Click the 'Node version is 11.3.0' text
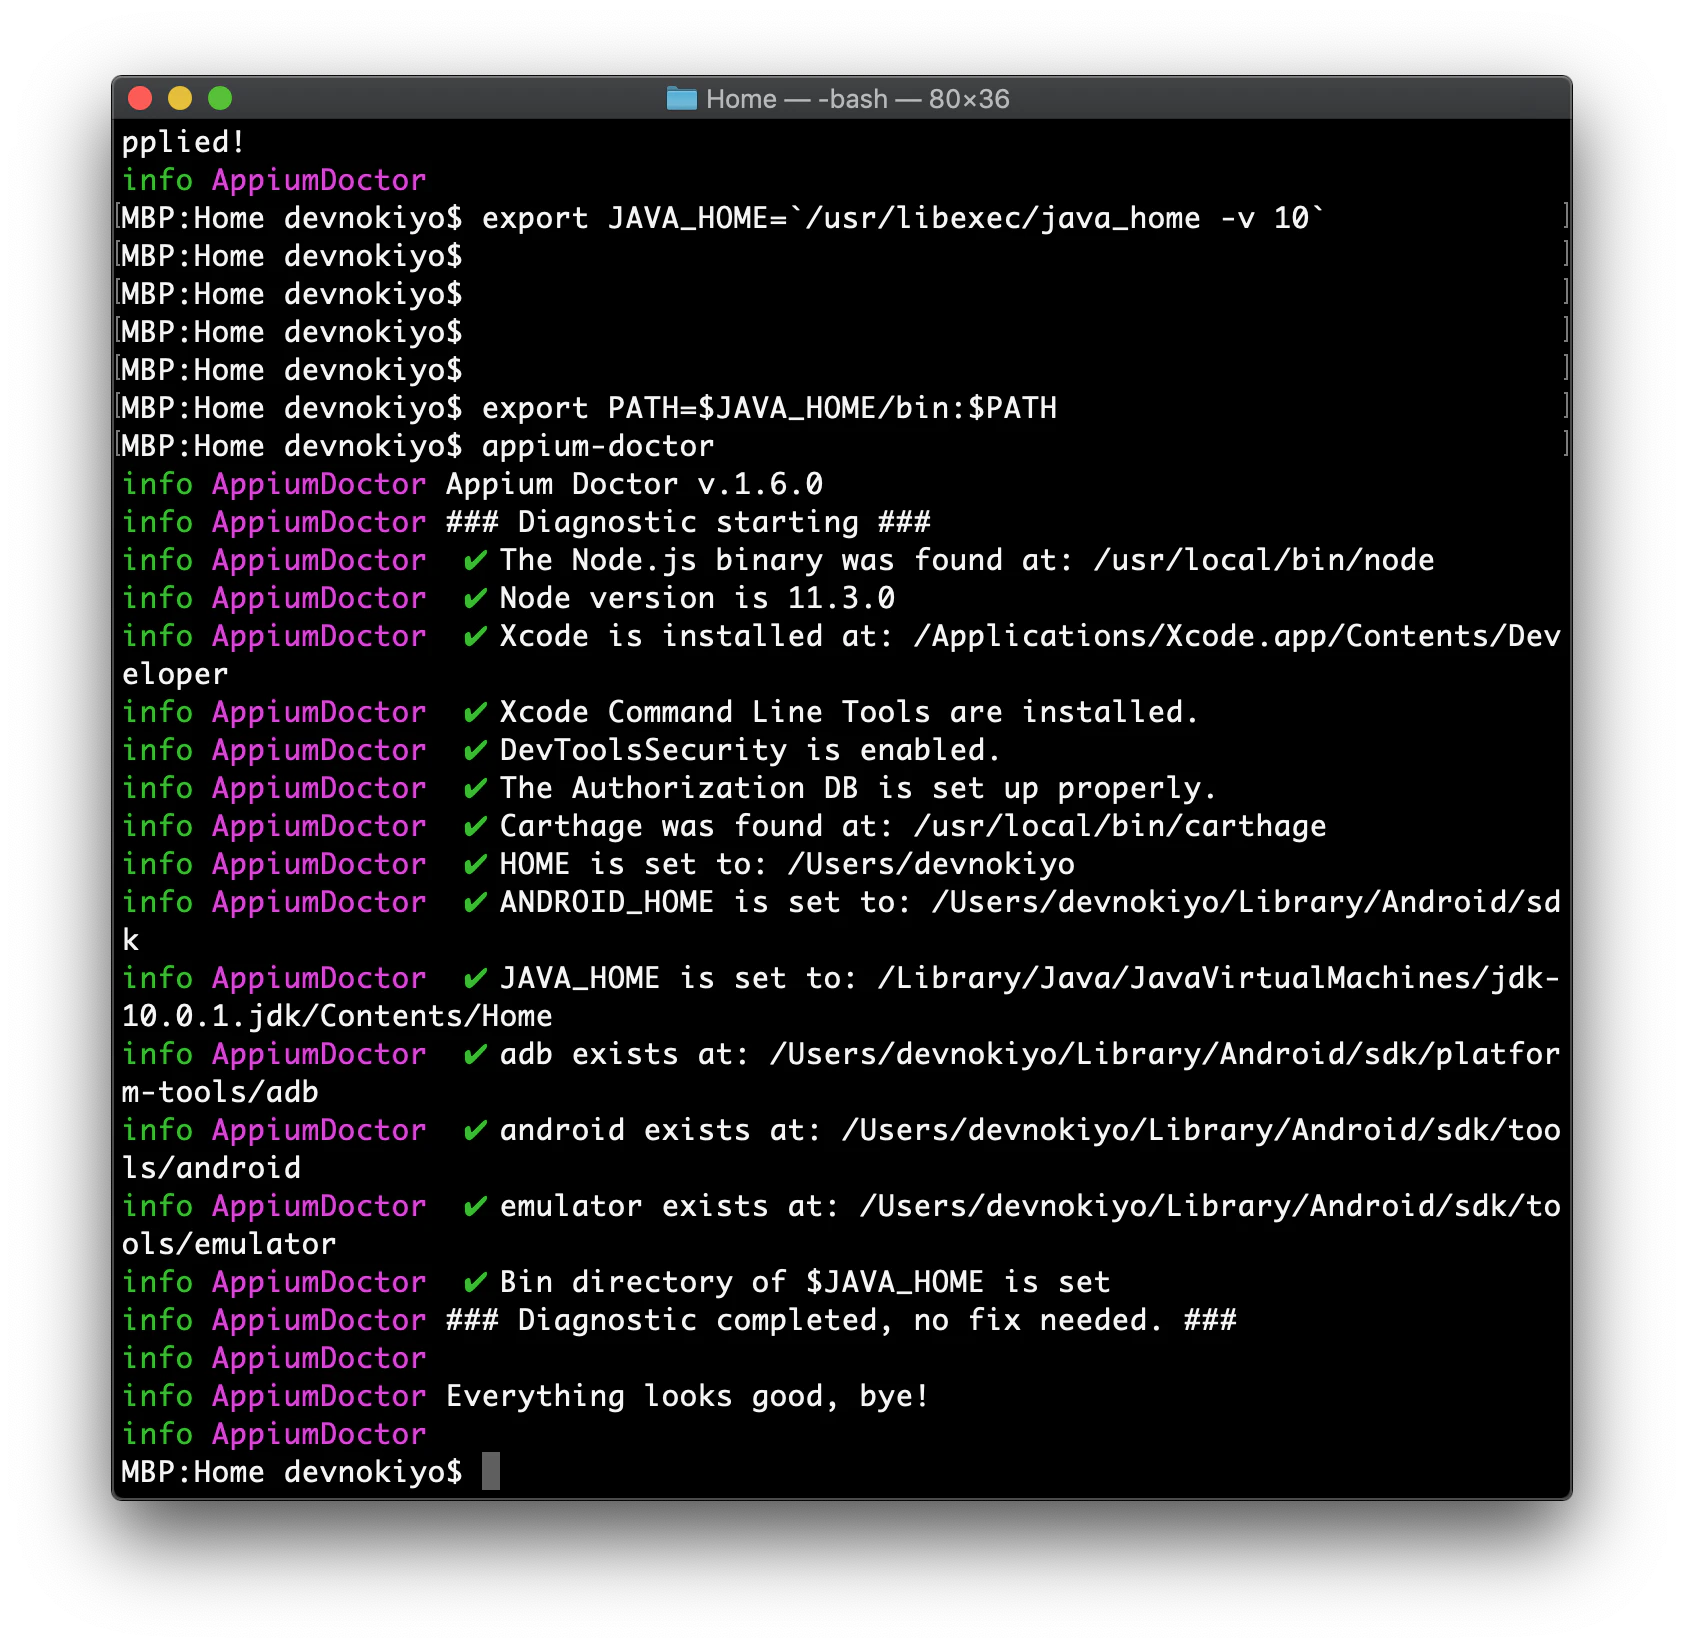 pyautogui.click(x=697, y=598)
